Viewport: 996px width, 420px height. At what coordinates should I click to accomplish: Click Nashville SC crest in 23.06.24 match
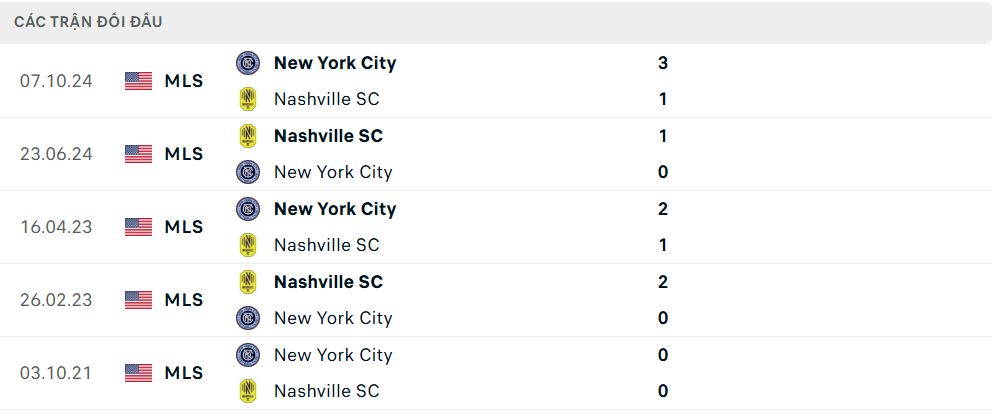pos(248,136)
